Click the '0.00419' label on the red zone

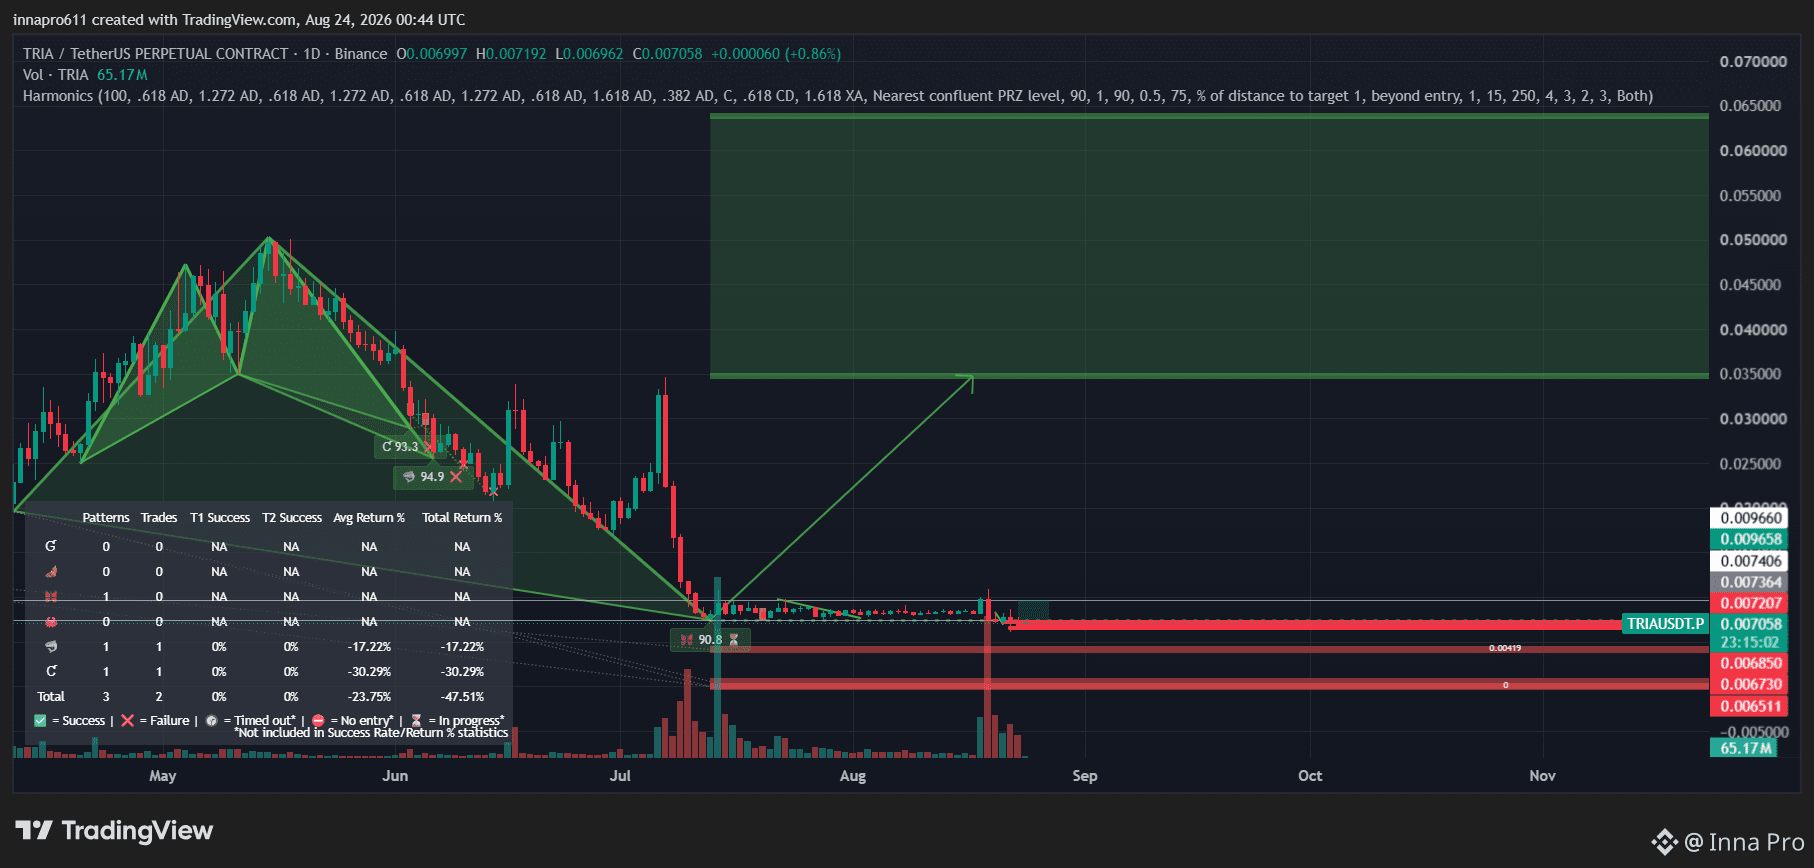tap(1505, 648)
